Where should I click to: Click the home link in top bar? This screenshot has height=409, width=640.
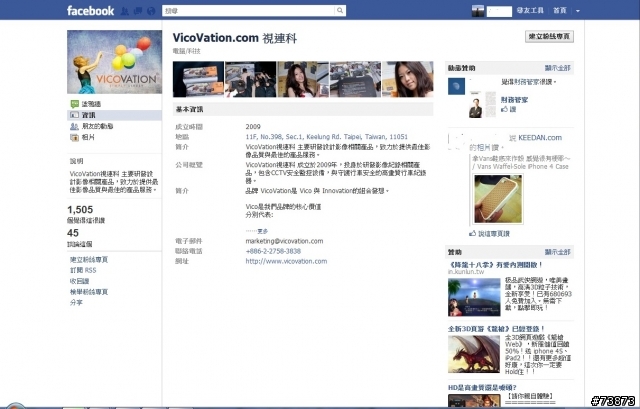point(560,11)
